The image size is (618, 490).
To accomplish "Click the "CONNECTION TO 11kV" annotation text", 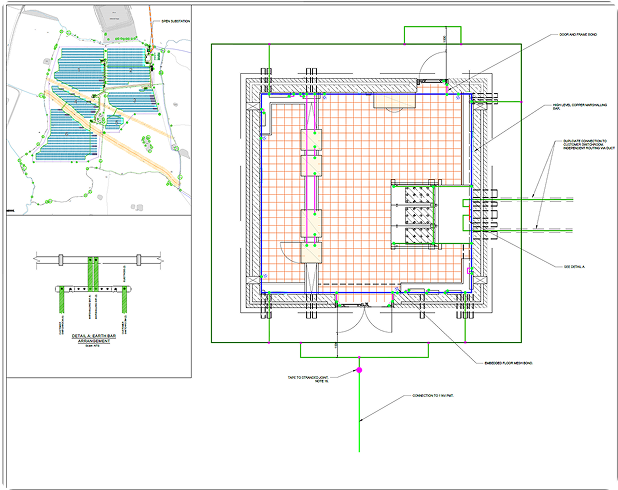I will [x=433, y=395].
